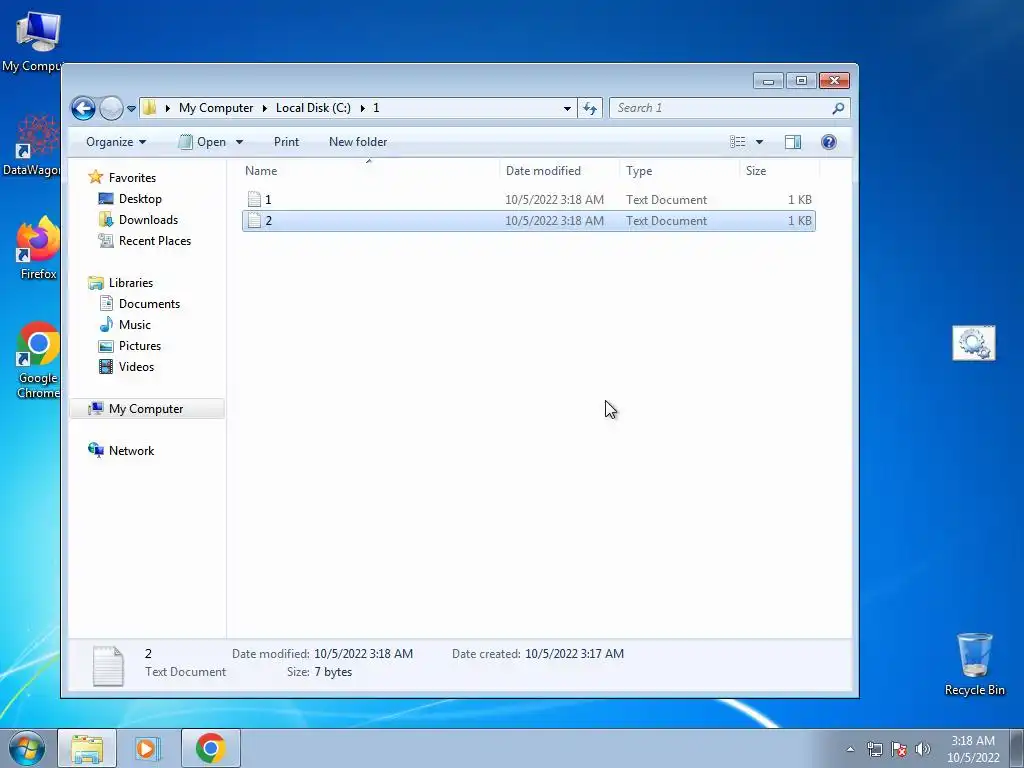The height and width of the screenshot is (768, 1024).
Task: Select My Computer in the address breadcrumb
Action: (216, 108)
